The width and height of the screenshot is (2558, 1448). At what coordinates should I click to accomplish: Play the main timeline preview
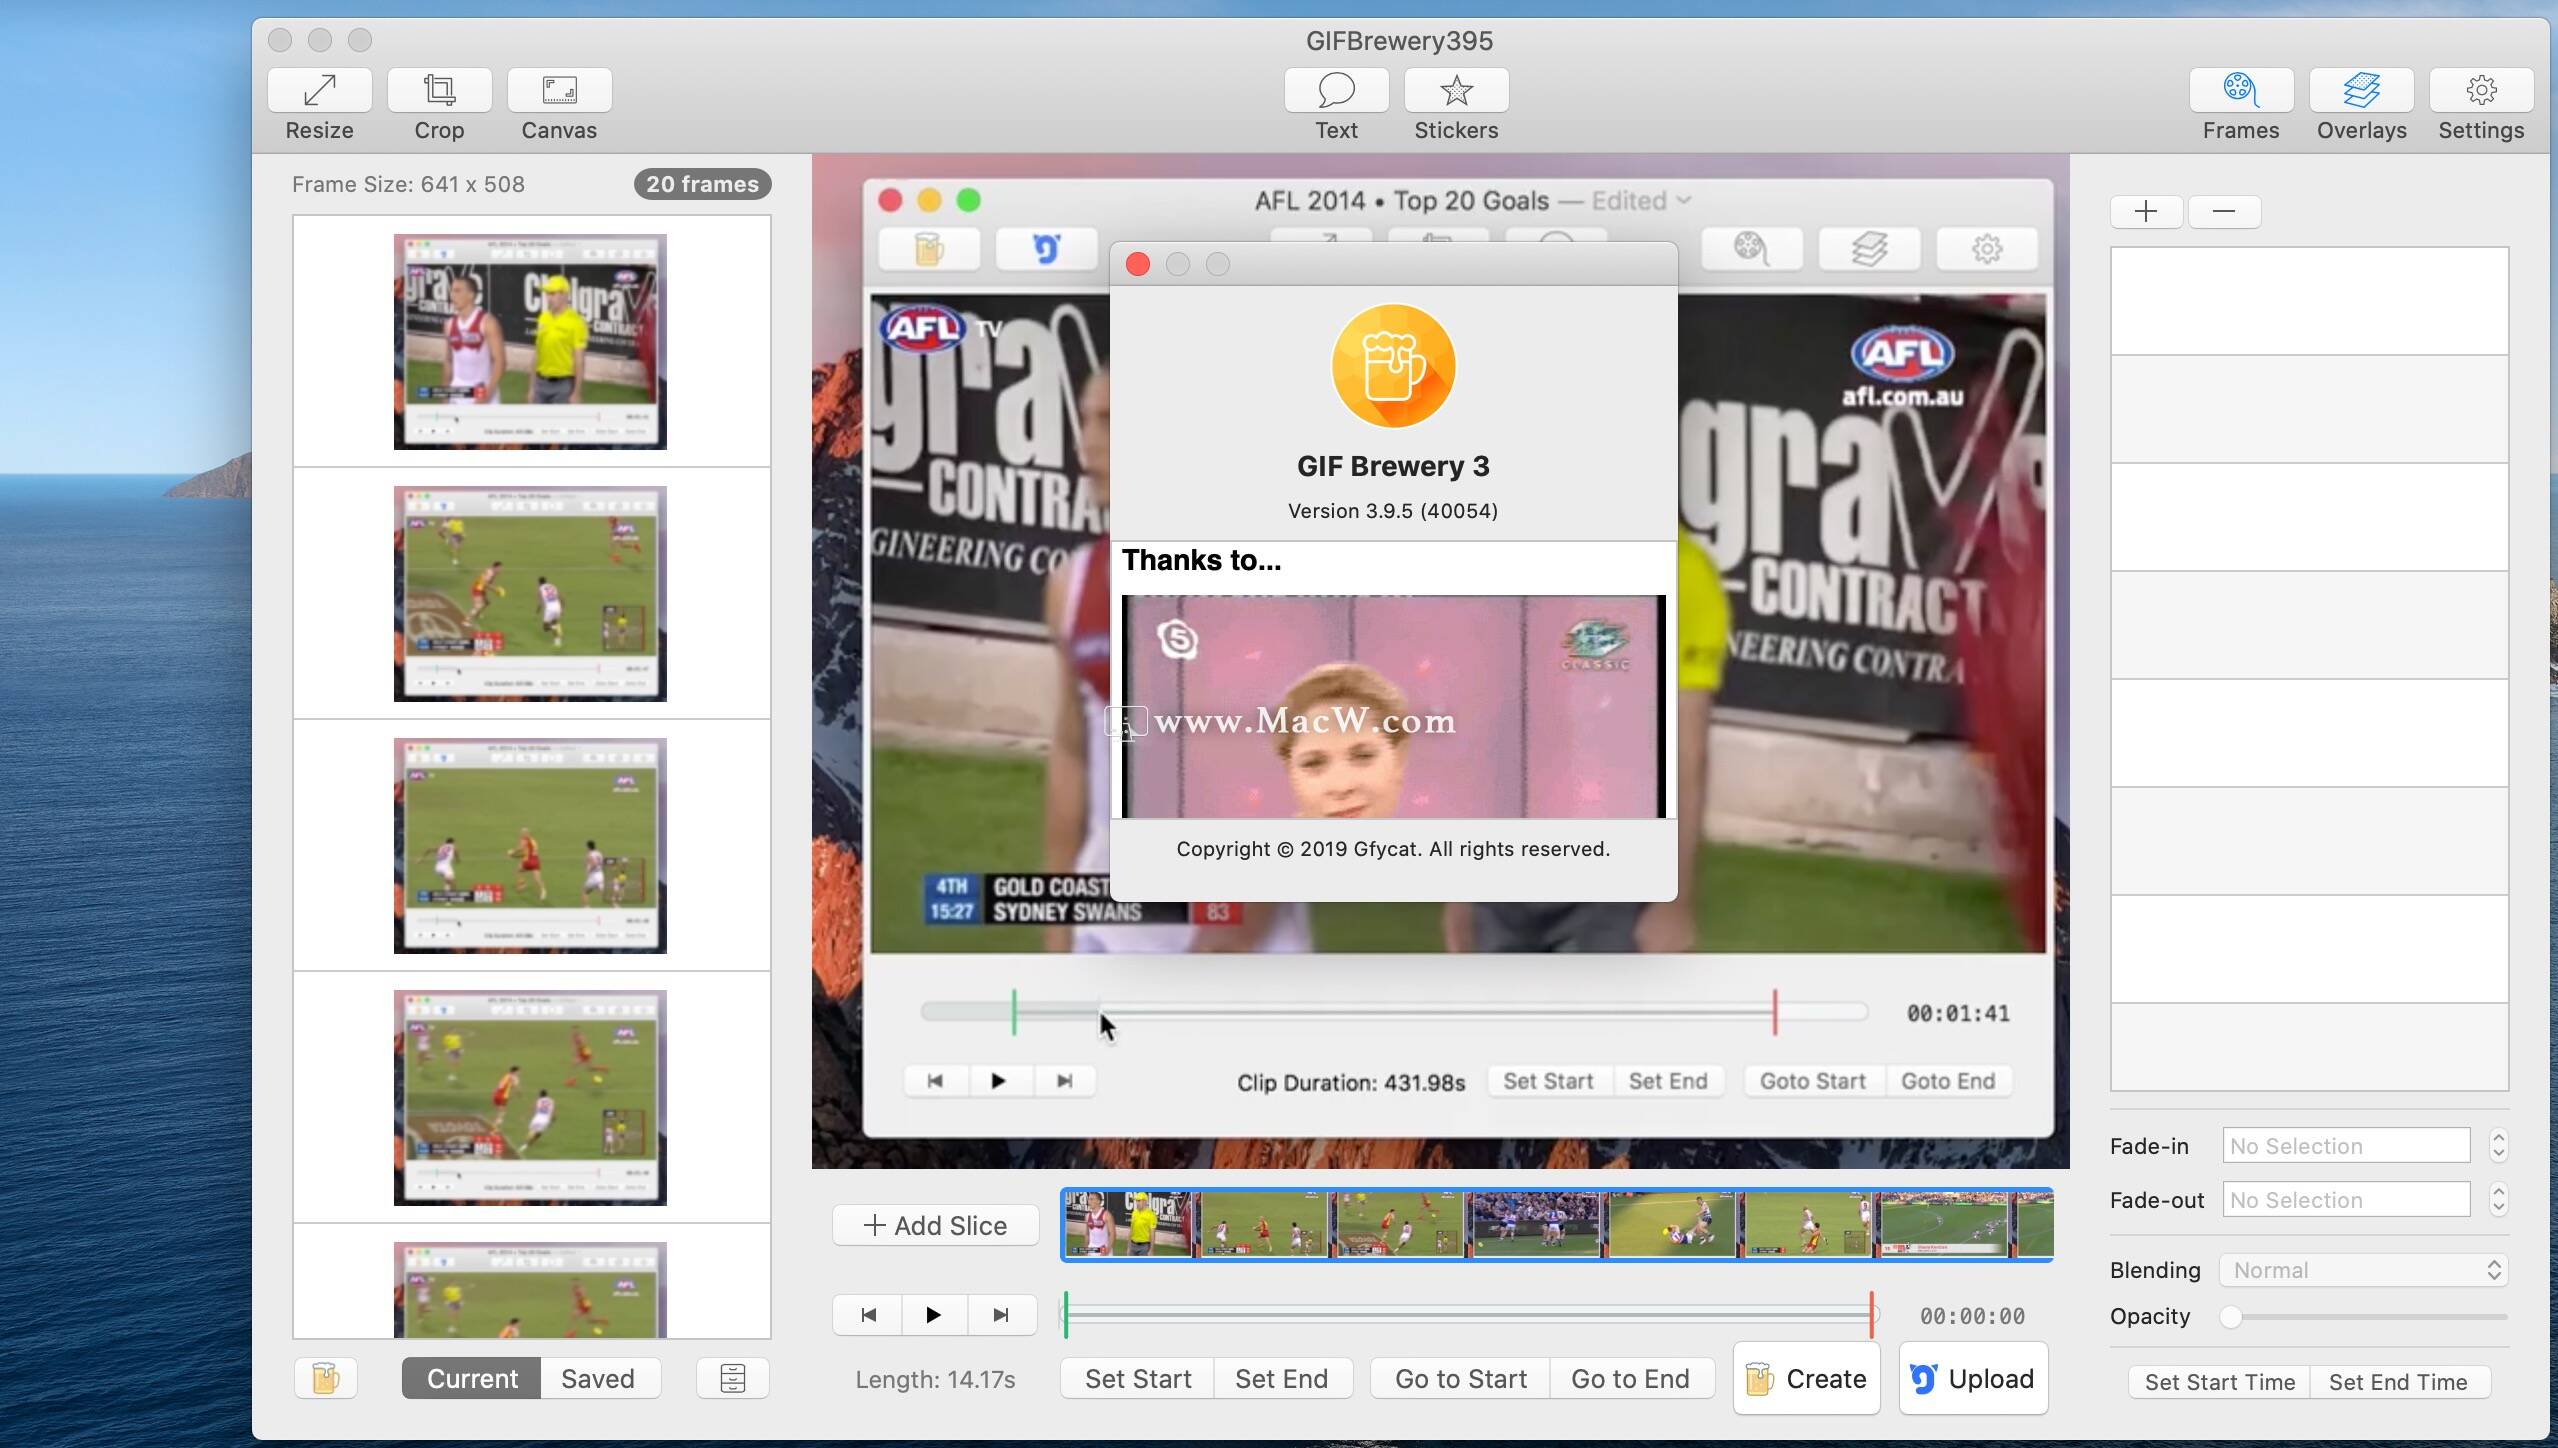[933, 1315]
